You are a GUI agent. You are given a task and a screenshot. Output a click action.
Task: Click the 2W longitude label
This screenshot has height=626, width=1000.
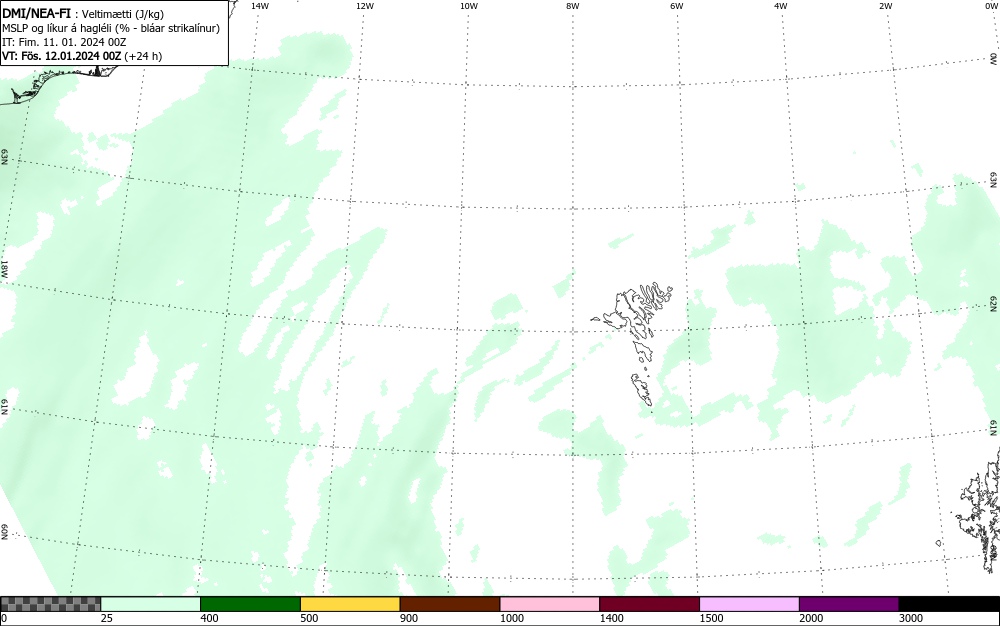[x=885, y=6]
